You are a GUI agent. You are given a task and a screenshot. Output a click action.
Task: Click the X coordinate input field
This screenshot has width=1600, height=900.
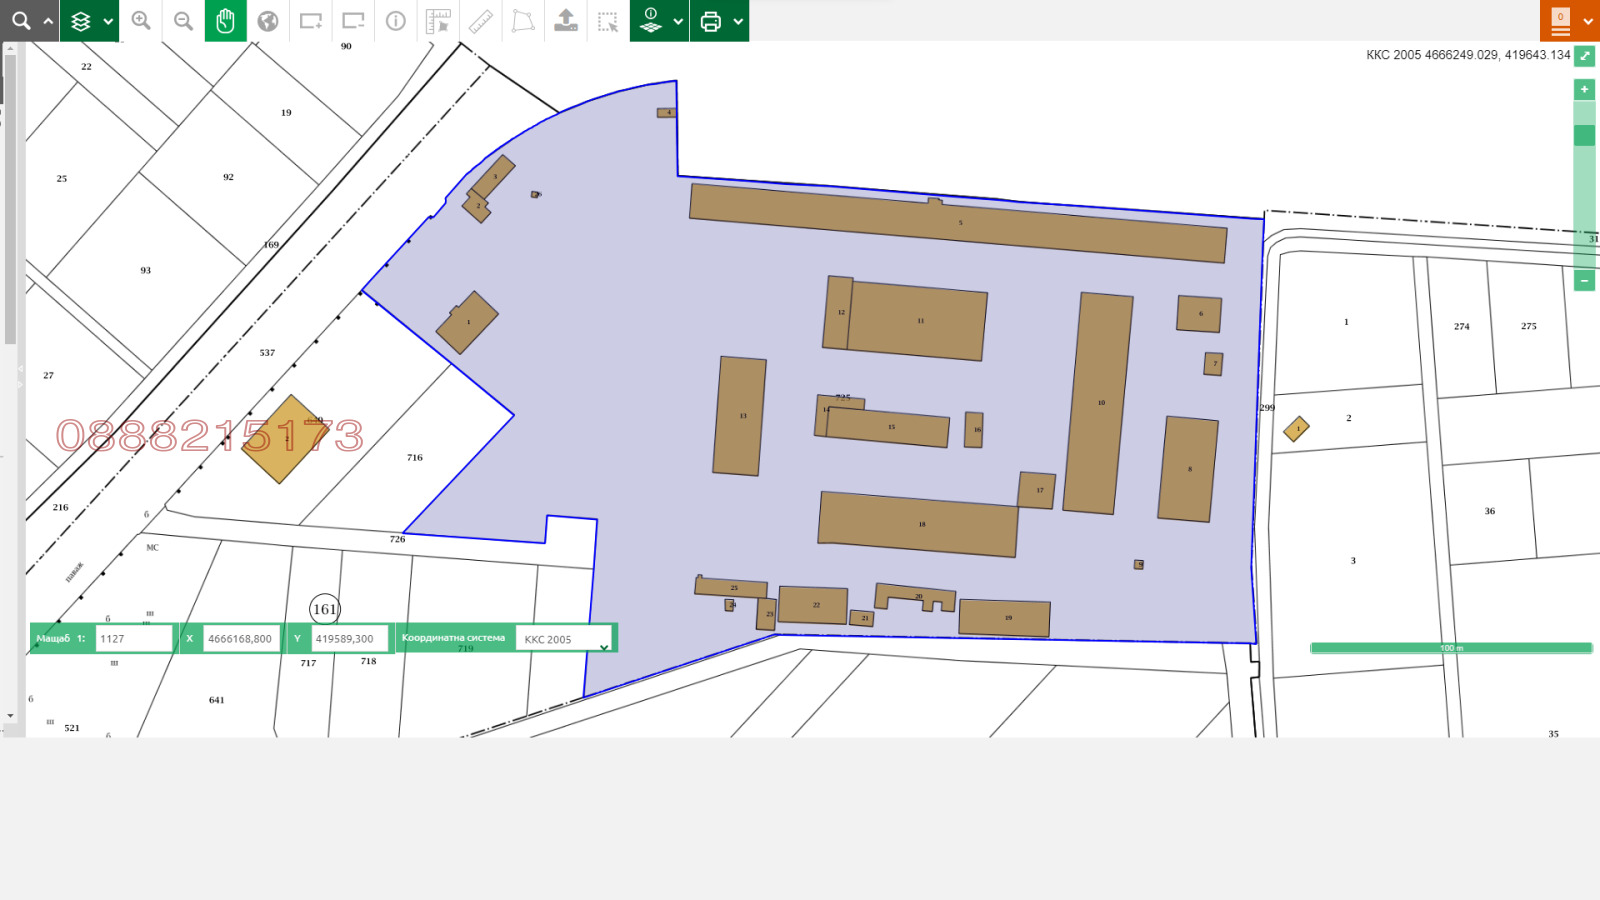pyautogui.click(x=240, y=639)
